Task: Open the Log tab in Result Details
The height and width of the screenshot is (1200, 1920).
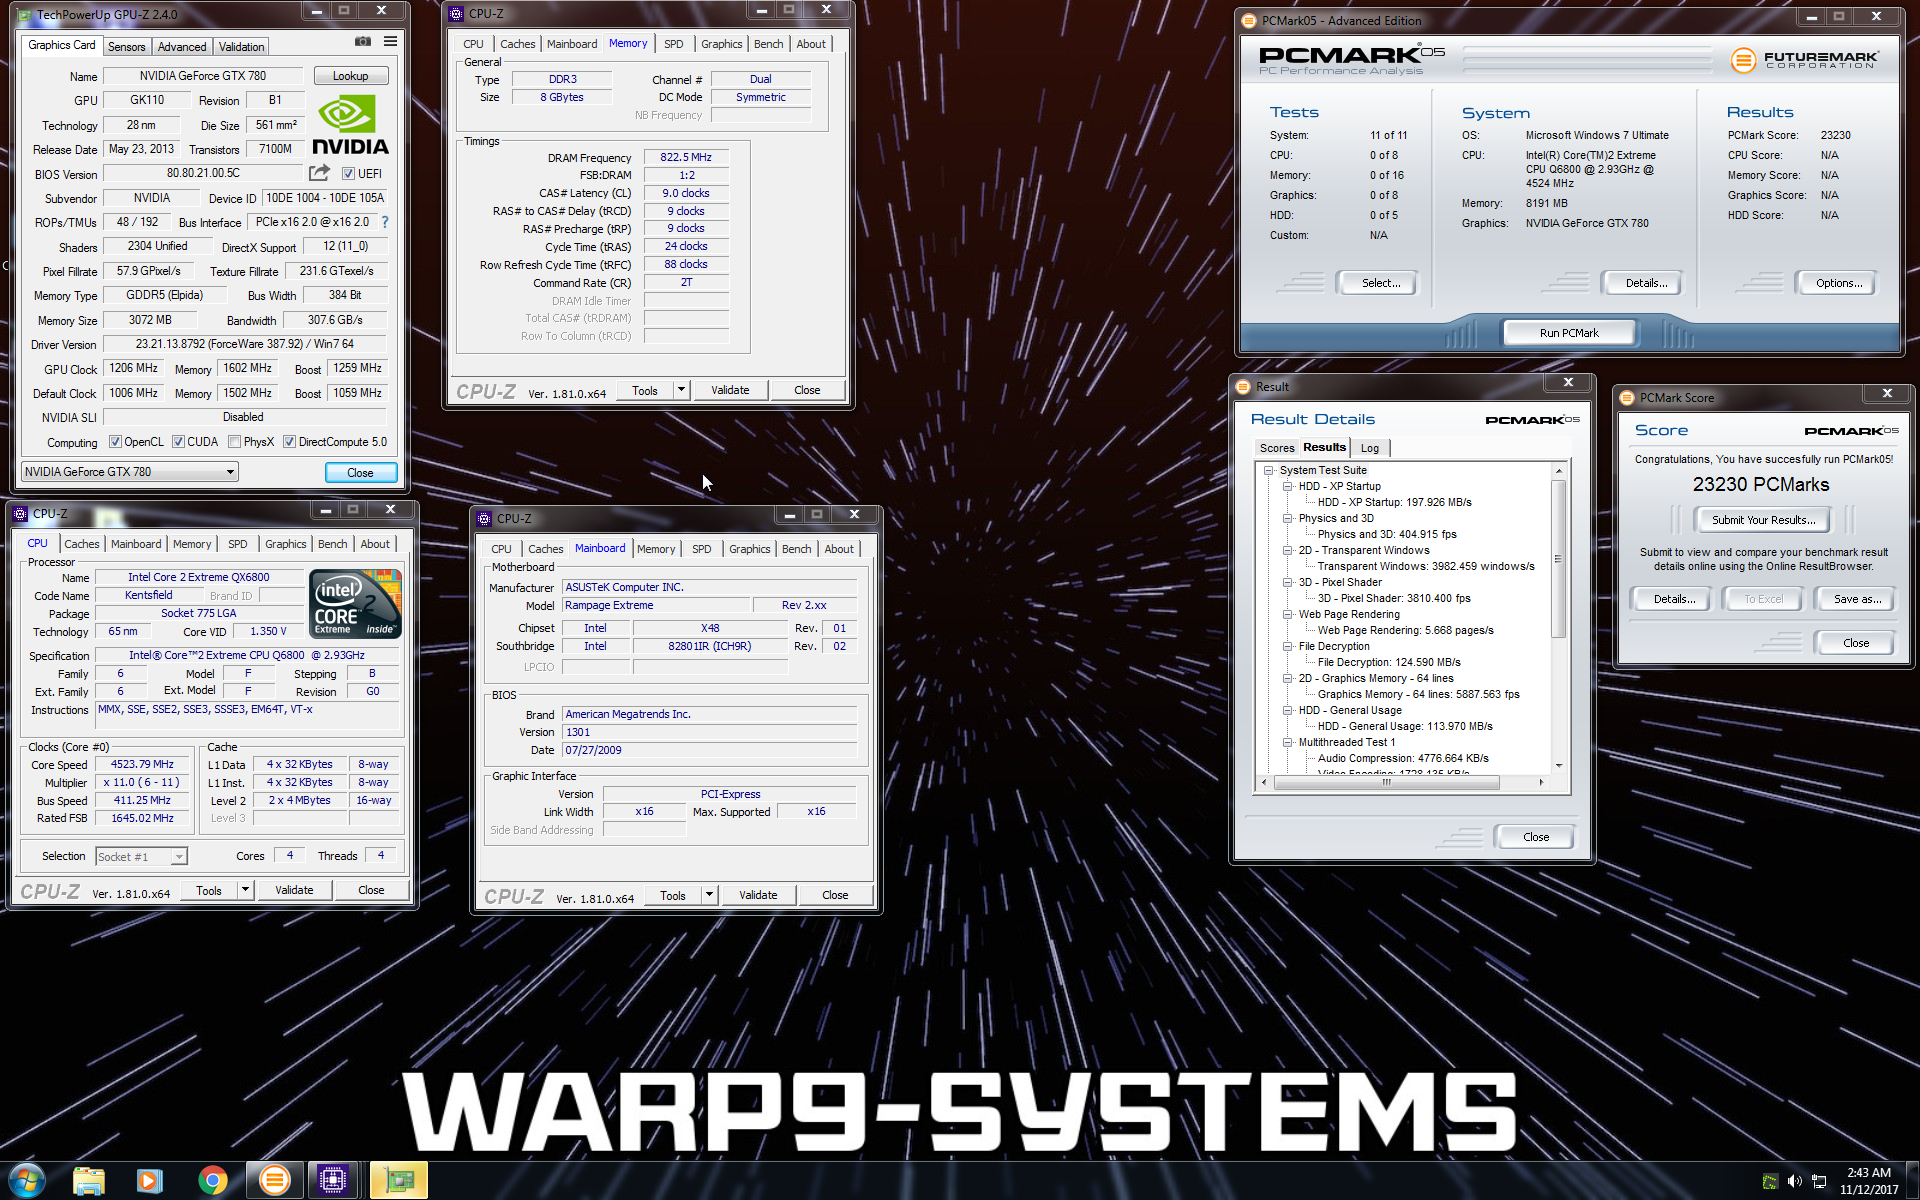Action: pos(1370,448)
